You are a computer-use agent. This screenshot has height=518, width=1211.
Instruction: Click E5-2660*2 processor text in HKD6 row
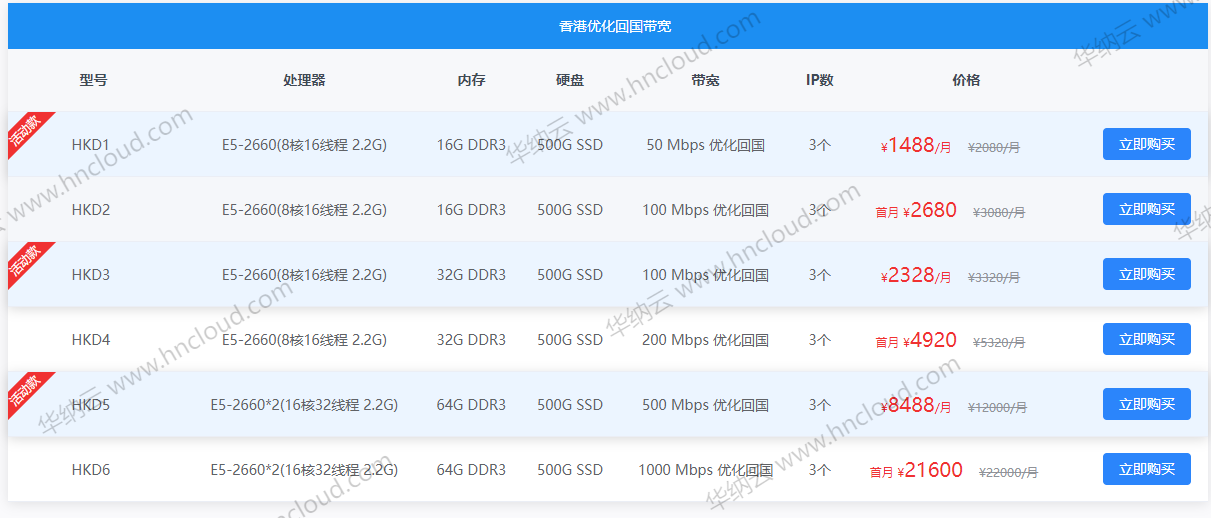point(304,470)
